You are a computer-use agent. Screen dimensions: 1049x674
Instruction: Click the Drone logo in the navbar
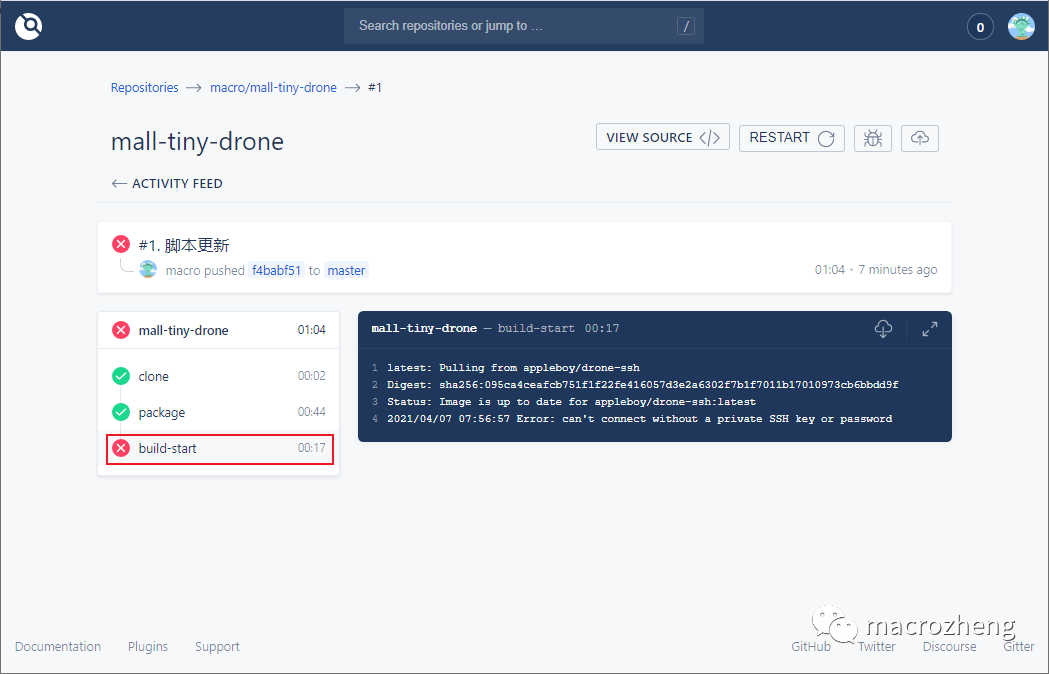pos(28,25)
